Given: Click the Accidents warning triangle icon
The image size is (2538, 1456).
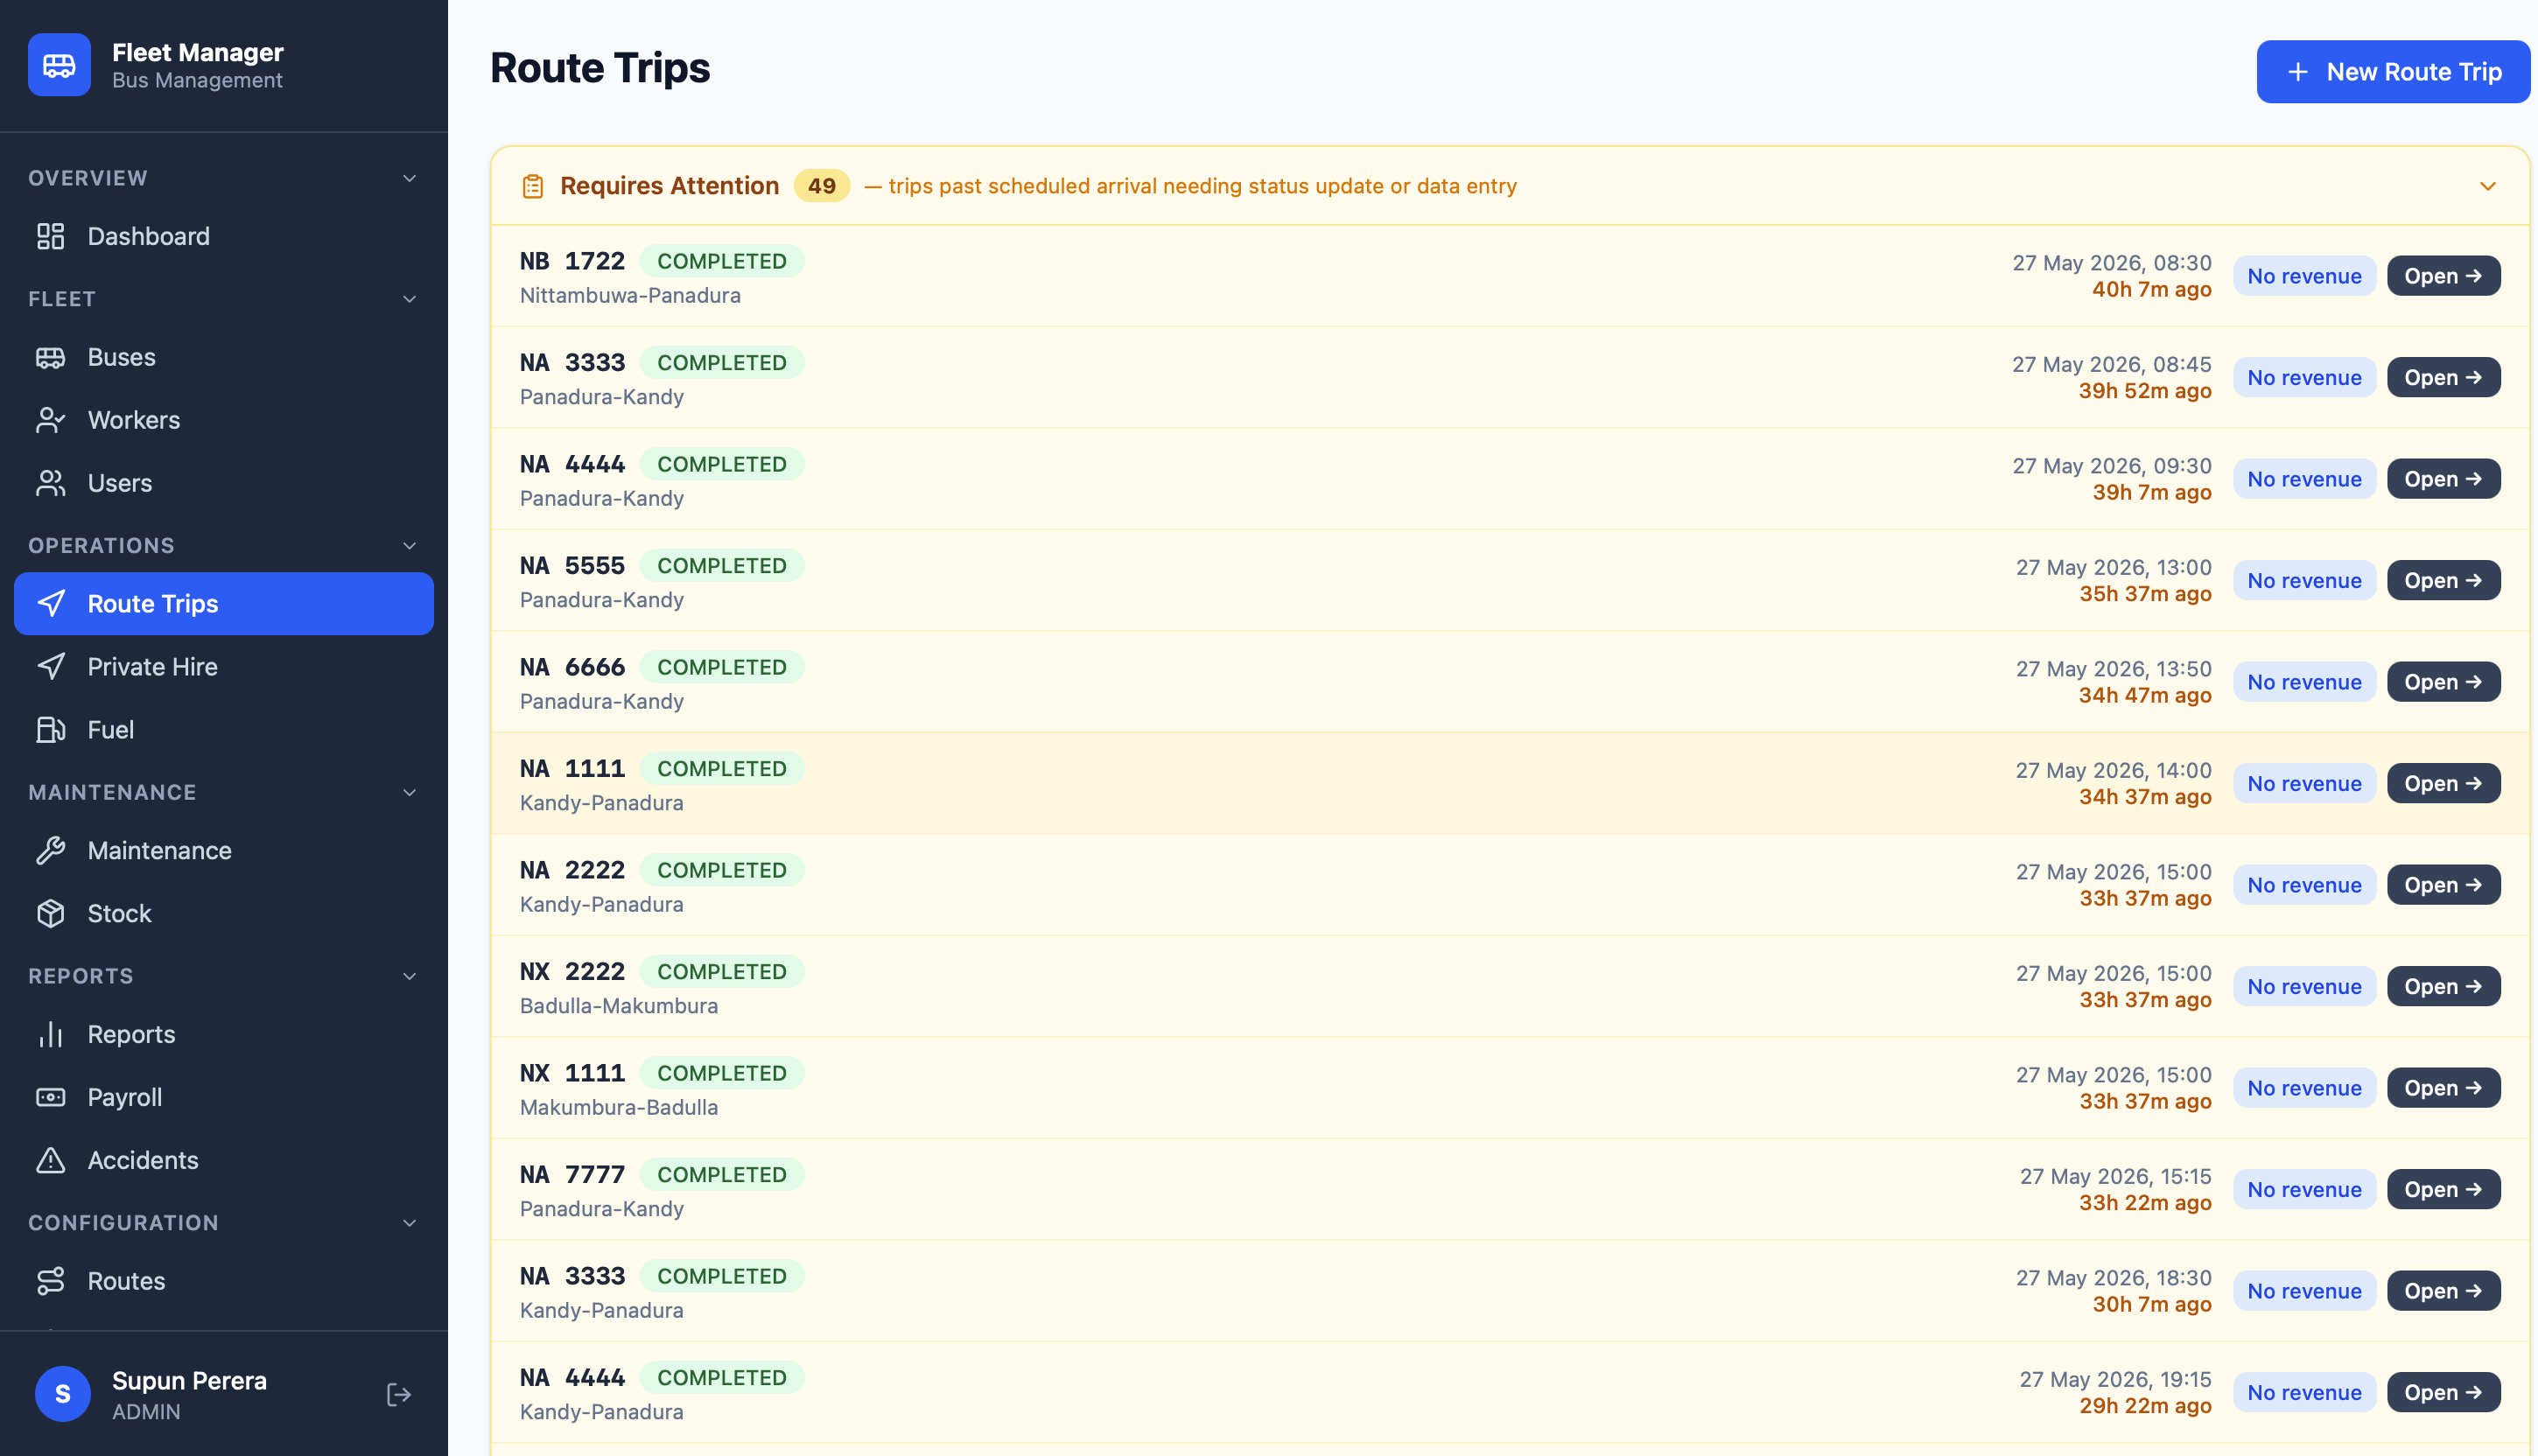Looking at the screenshot, I should (50, 1161).
